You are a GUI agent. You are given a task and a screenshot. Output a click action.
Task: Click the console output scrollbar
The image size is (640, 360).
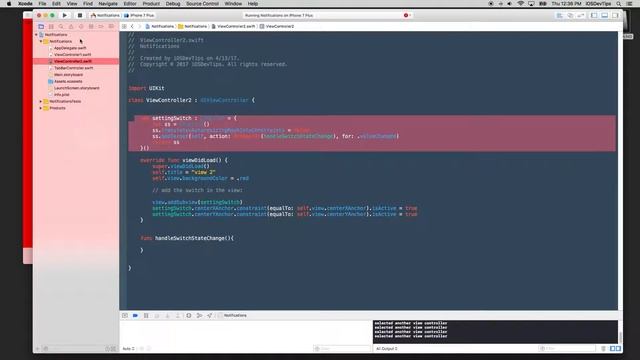[620, 337]
